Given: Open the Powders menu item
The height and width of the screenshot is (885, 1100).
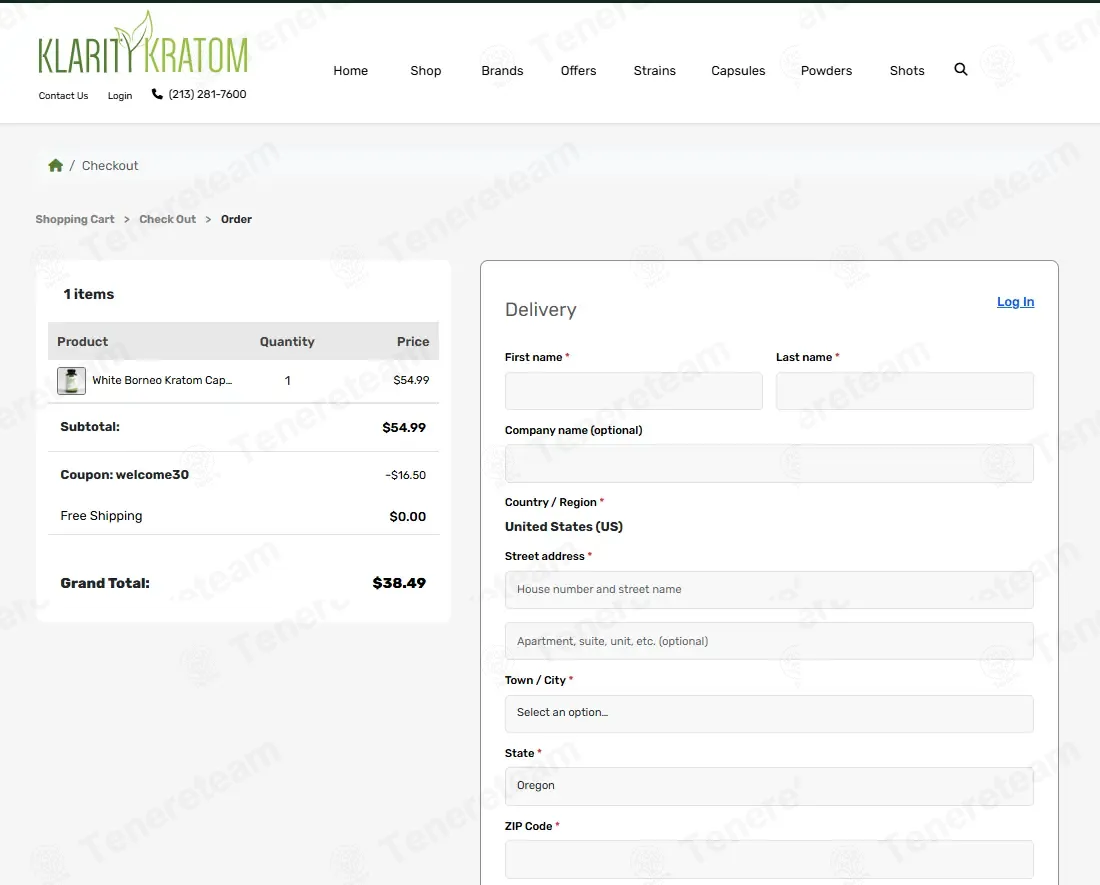Looking at the screenshot, I should point(826,71).
